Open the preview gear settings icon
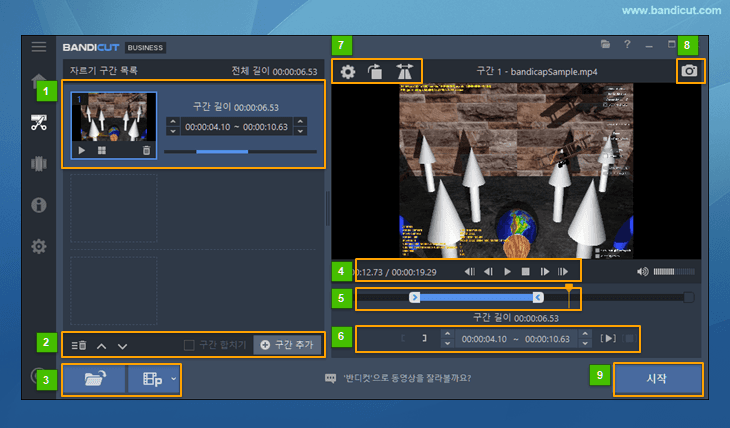The width and height of the screenshot is (730, 428). (348, 72)
